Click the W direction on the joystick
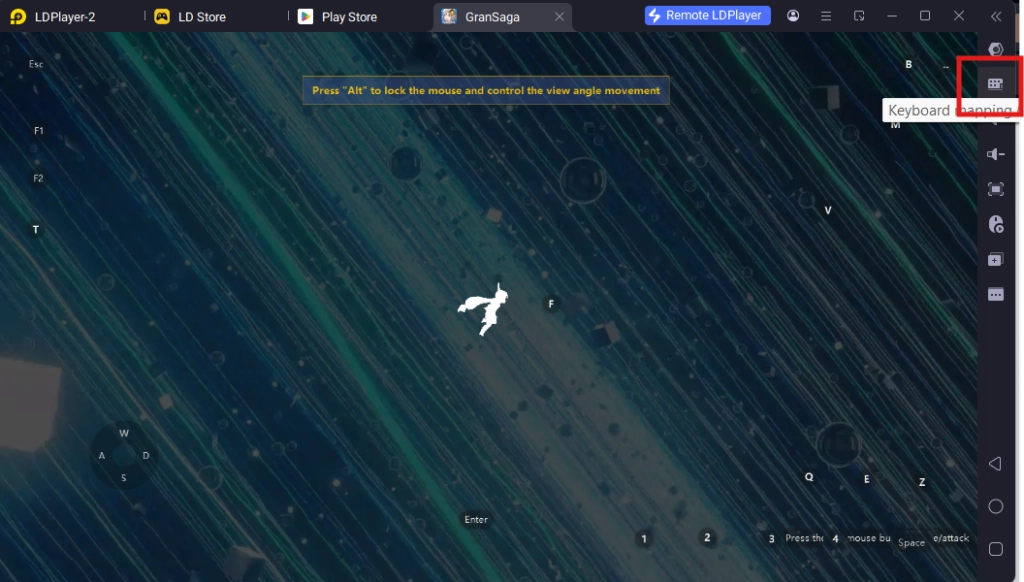 click(x=124, y=433)
